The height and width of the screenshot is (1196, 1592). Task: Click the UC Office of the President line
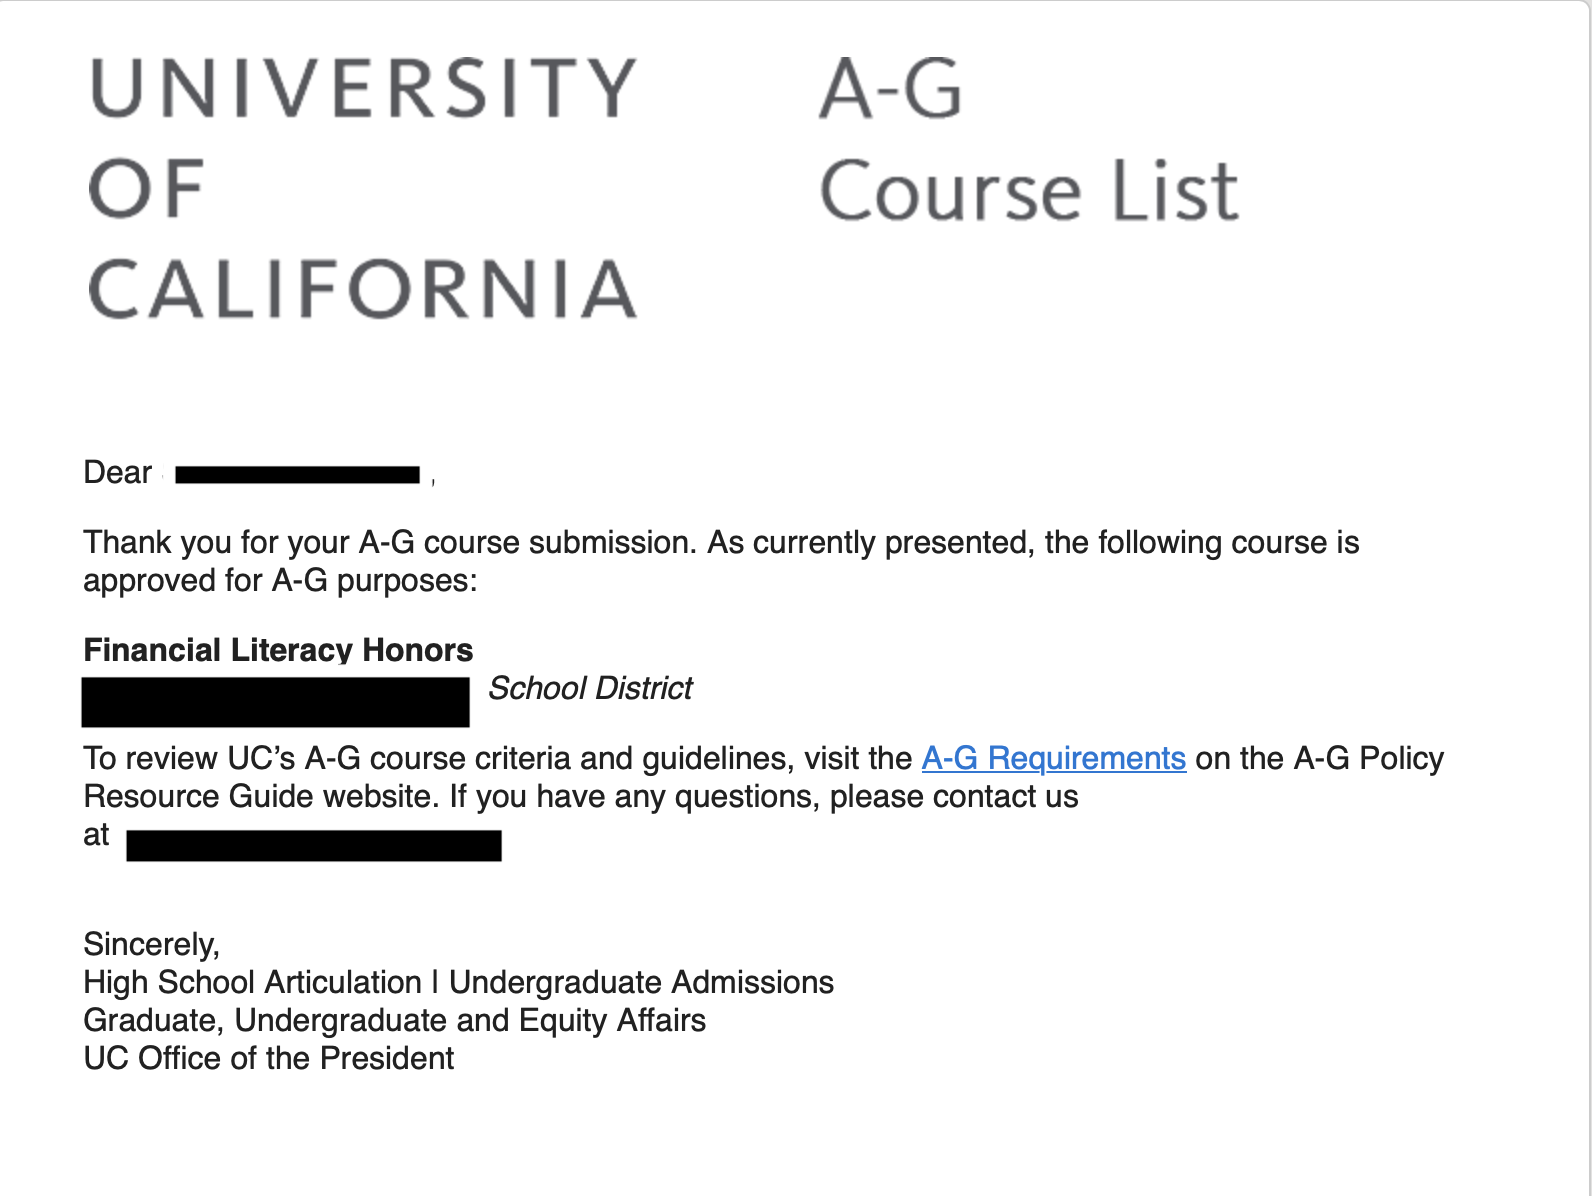268,1058
